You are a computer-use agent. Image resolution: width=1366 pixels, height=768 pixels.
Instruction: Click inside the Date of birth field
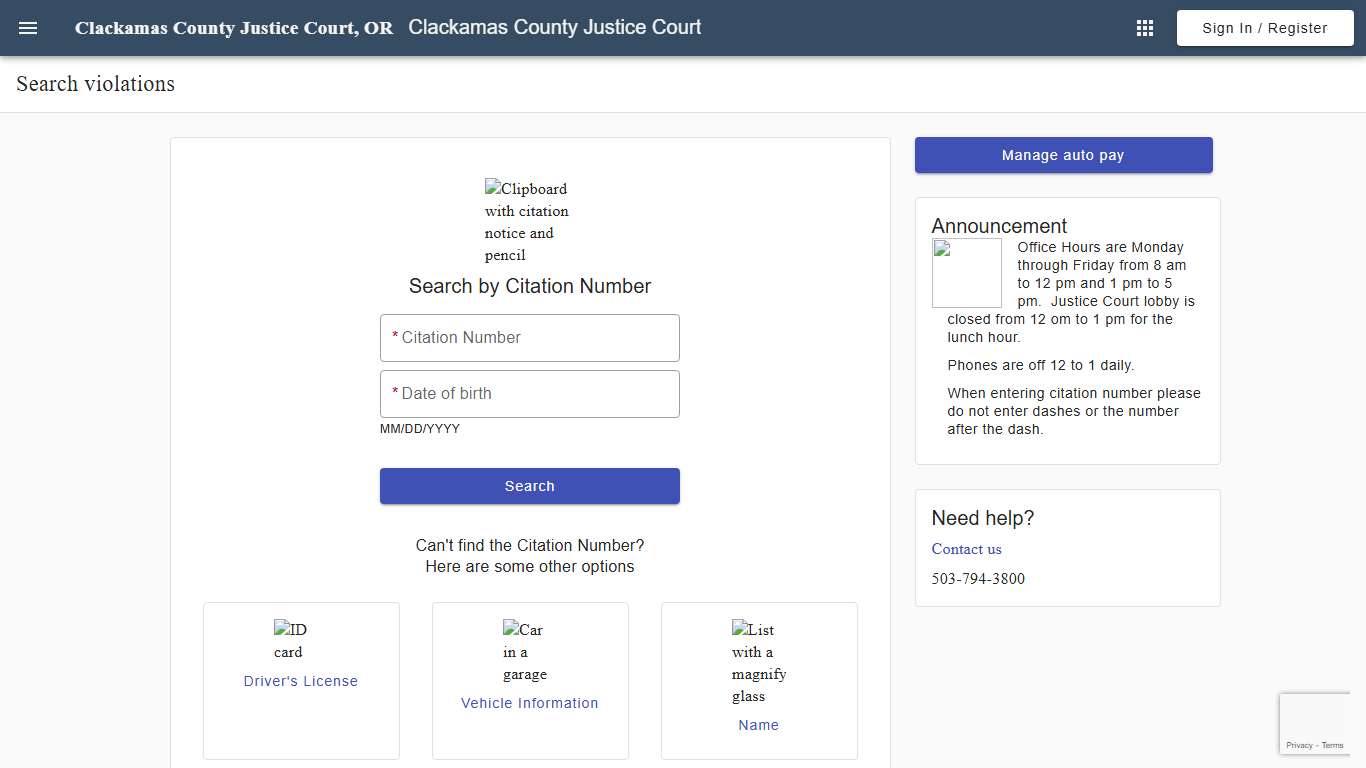coord(529,393)
